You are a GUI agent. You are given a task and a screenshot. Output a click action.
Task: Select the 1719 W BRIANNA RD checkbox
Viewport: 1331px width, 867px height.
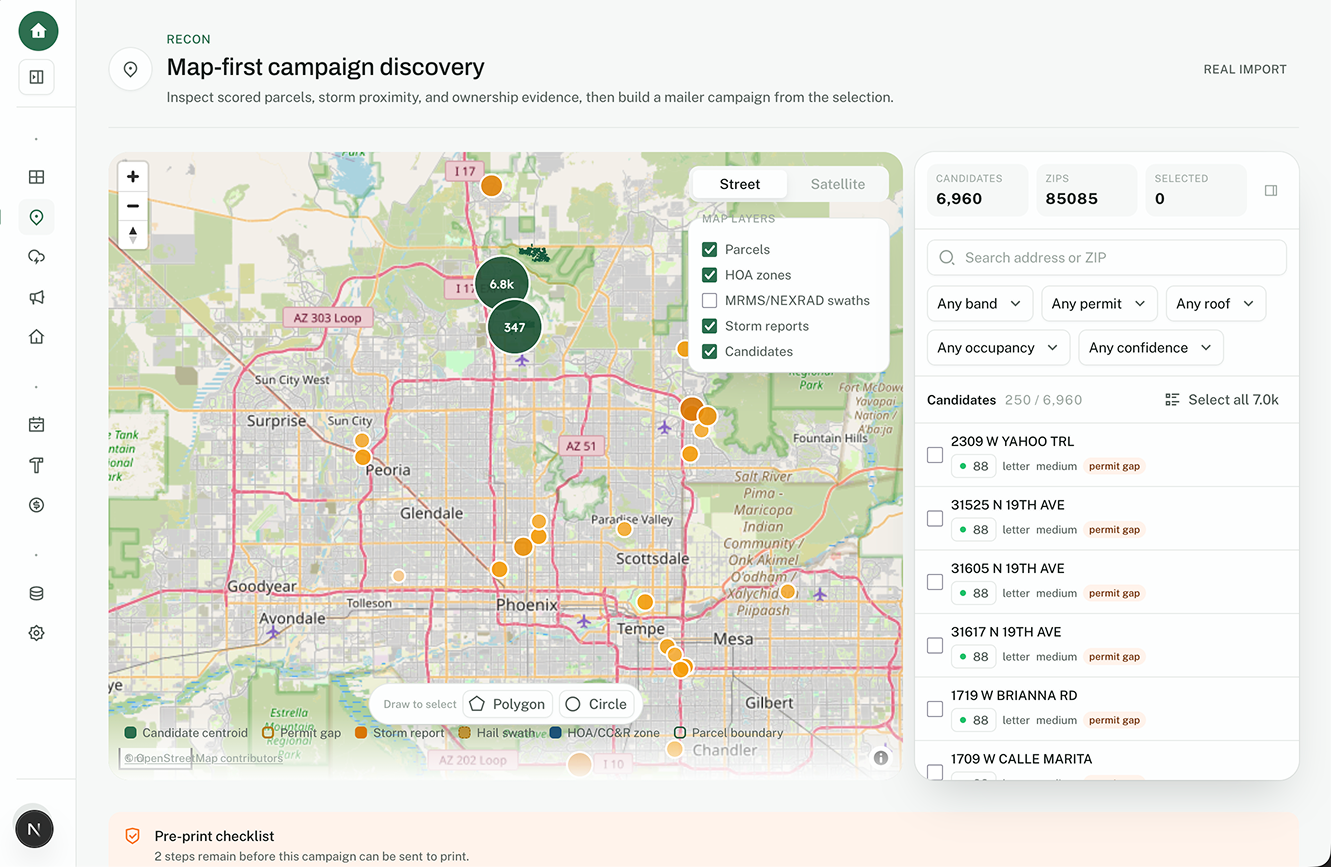coord(935,709)
